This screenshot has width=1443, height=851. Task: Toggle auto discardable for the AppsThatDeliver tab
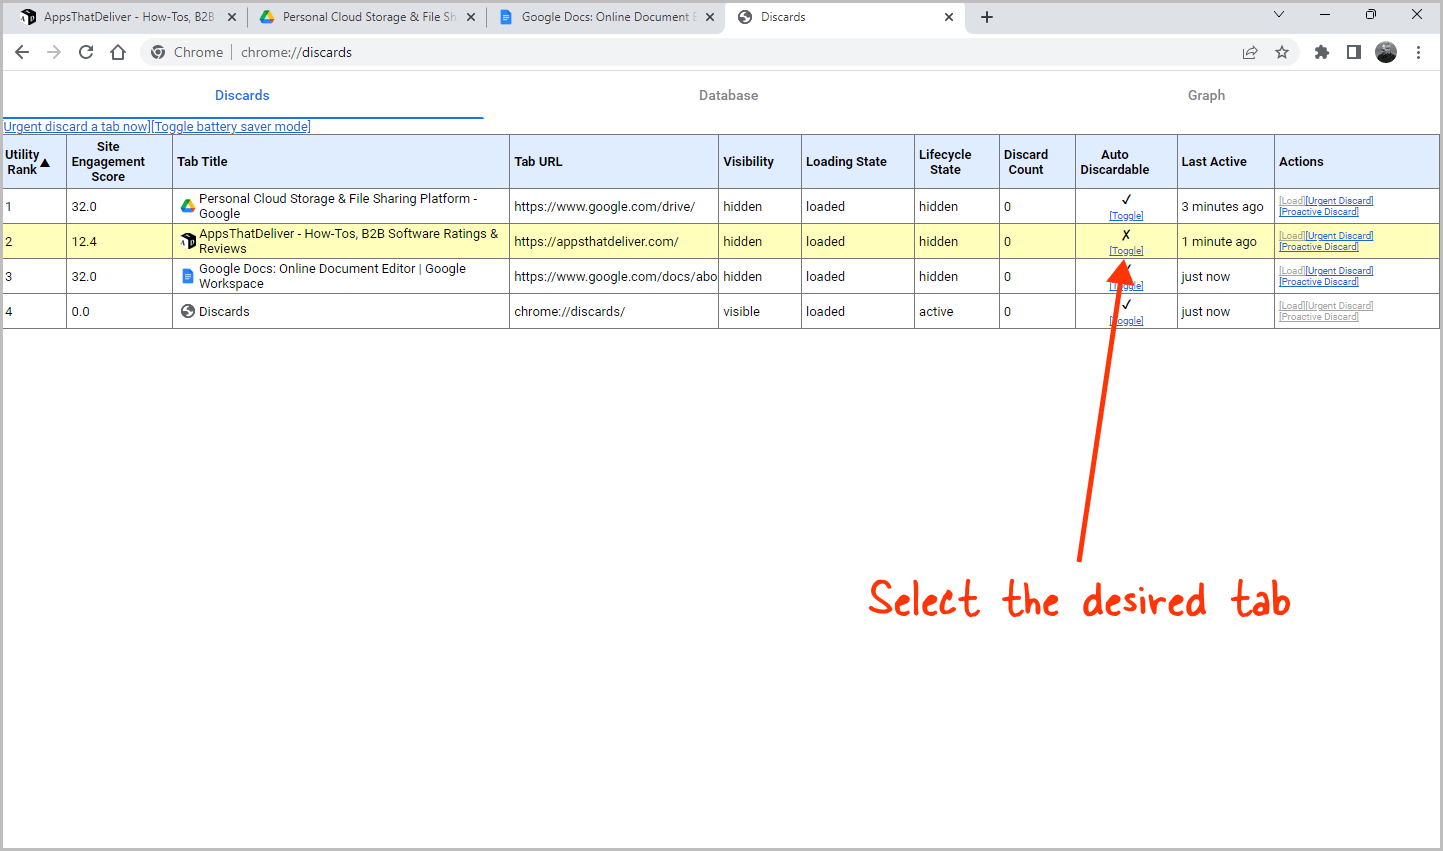tap(1126, 251)
